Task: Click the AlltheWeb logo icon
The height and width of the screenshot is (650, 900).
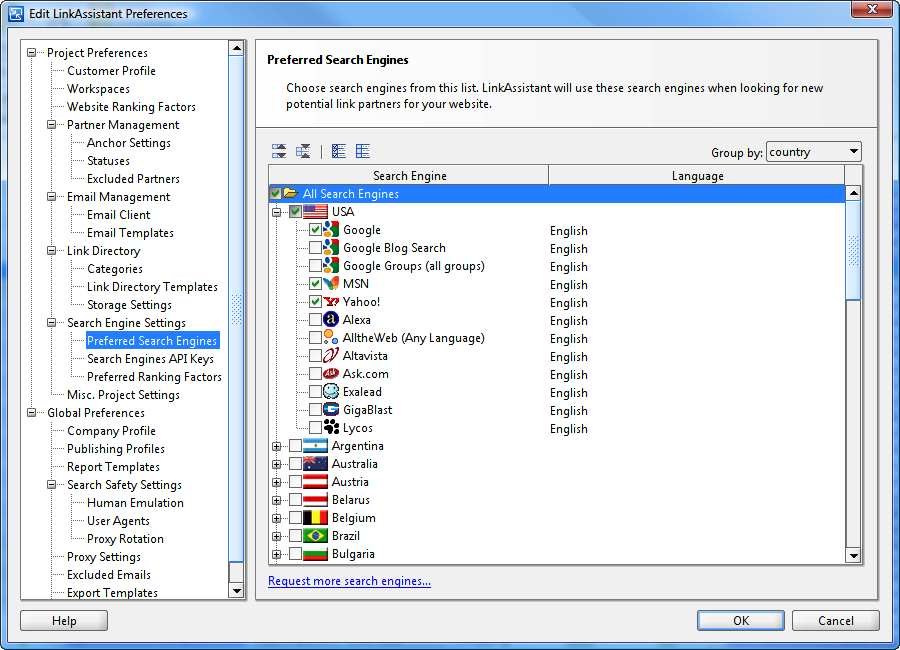Action: click(331, 338)
